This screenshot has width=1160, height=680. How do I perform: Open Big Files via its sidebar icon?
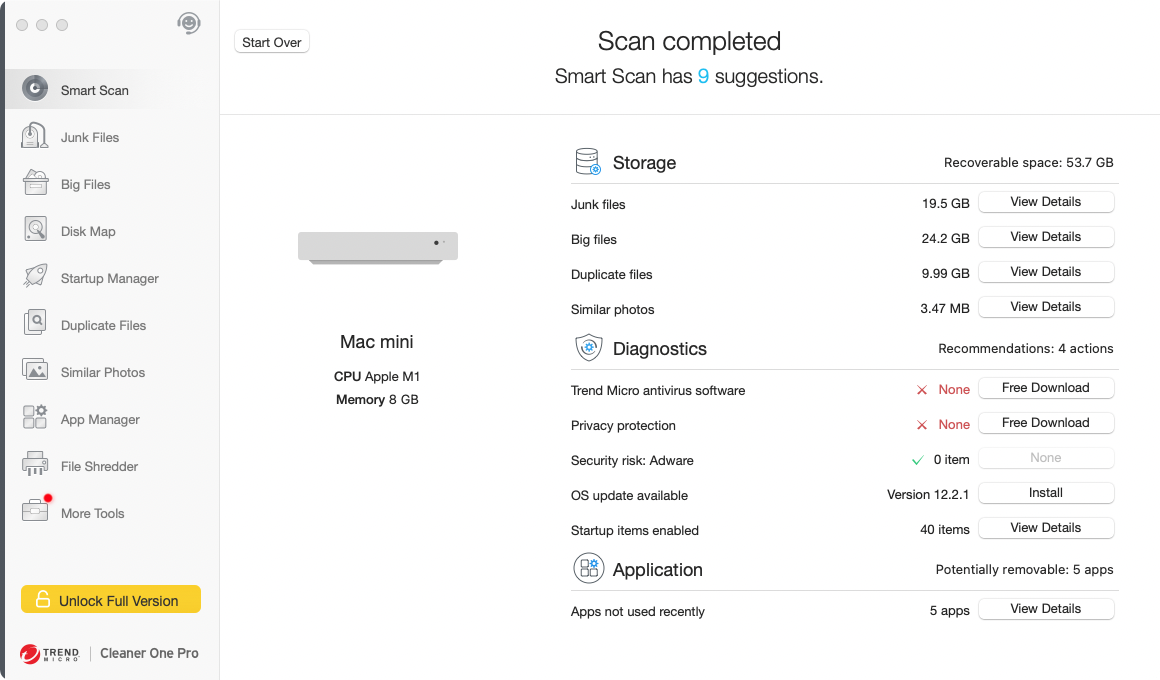pos(35,184)
